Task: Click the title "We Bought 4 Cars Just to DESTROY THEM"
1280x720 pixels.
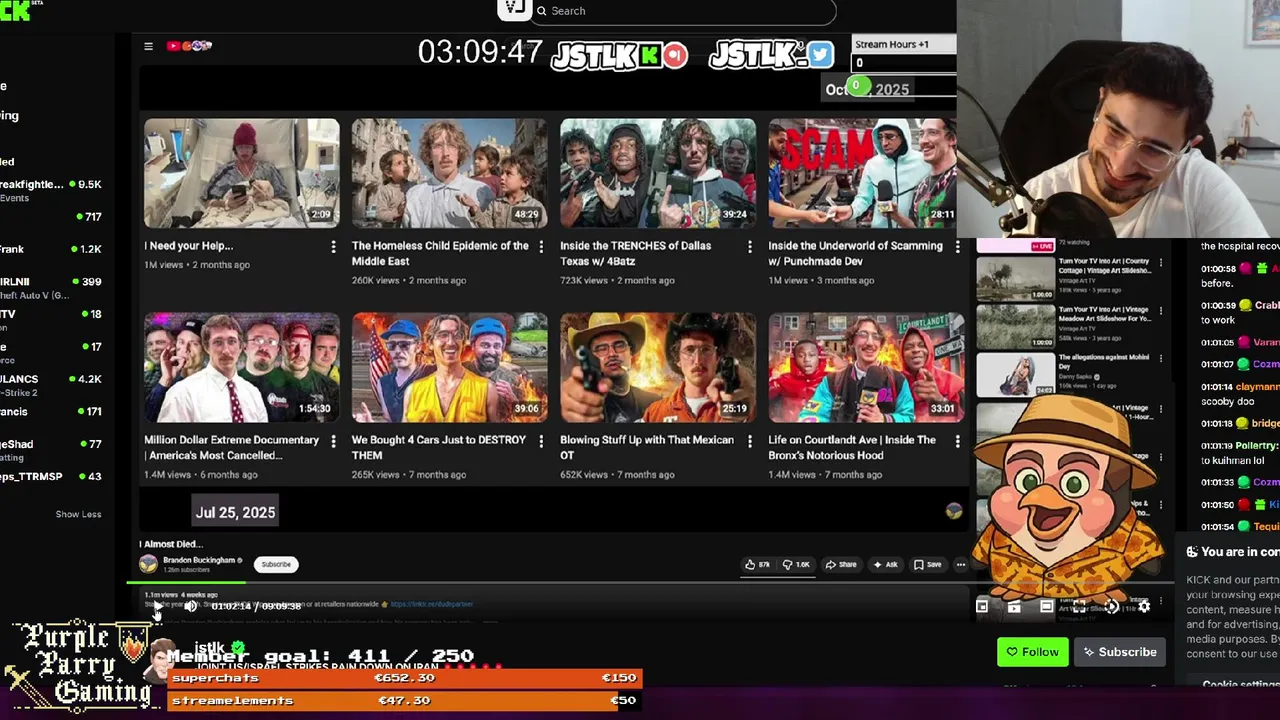Action: (439, 447)
